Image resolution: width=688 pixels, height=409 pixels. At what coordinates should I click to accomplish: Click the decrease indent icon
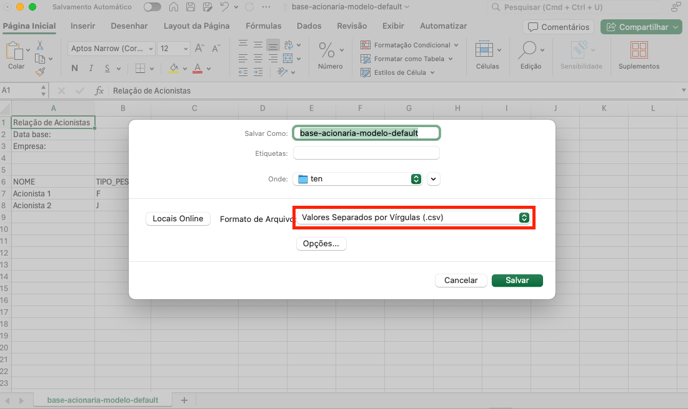(x=243, y=72)
